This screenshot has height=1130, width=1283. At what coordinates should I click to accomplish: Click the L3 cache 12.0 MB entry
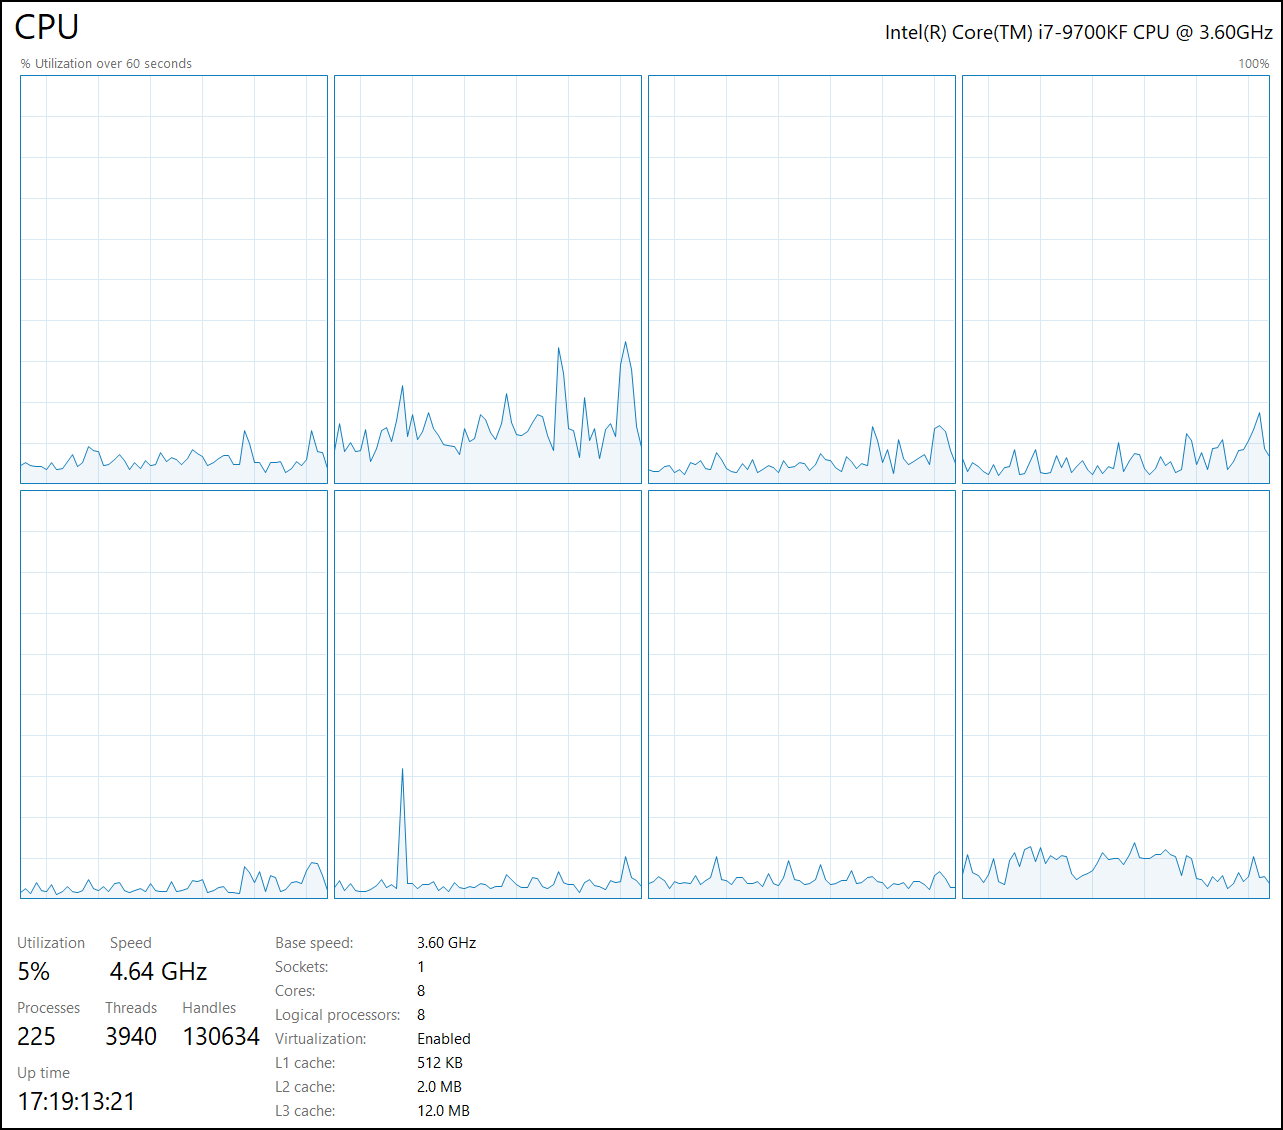(x=443, y=1110)
